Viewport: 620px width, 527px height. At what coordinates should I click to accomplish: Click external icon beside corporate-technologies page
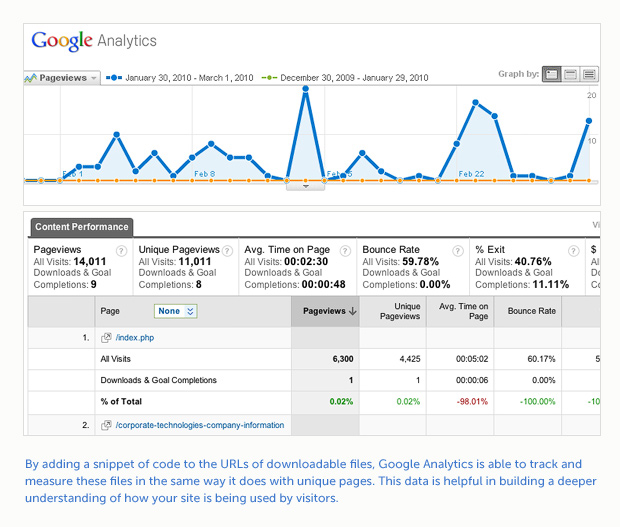pyautogui.click(x=106, y=425)
